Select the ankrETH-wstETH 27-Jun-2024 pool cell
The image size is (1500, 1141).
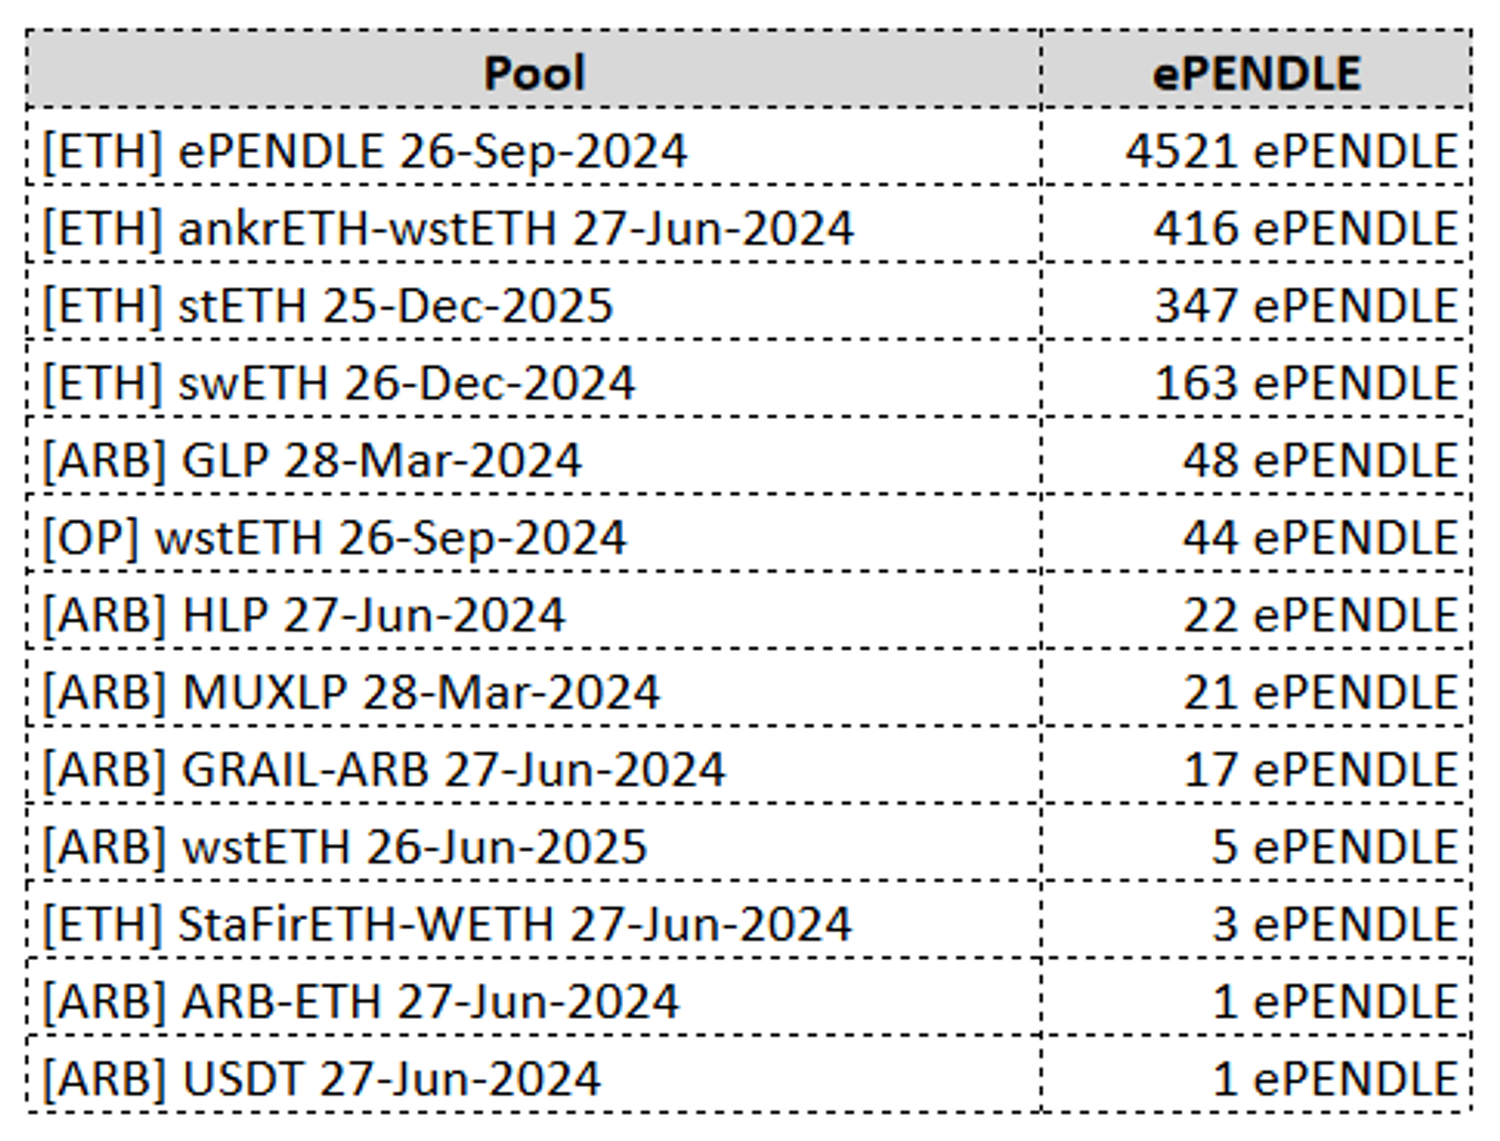448,228
